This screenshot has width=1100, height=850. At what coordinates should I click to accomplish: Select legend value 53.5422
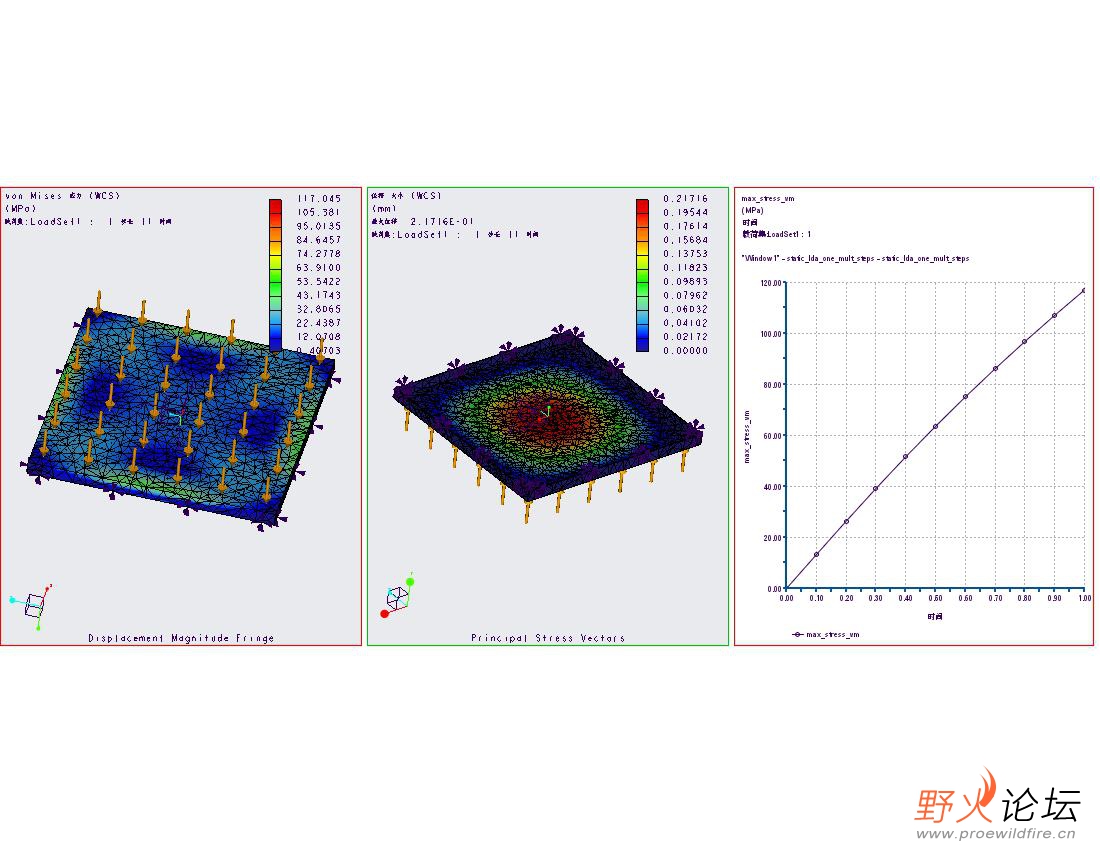pos(319,282)
